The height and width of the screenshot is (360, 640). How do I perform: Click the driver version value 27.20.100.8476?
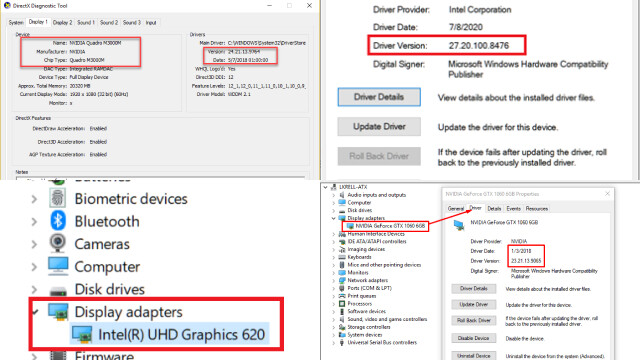pyautogui.click(x=479, y=46)
